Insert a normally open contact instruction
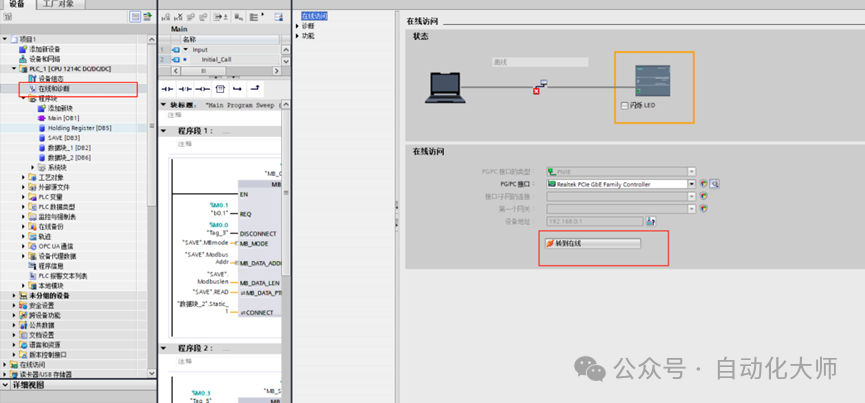The image size is (865, 403). point(167,89)
